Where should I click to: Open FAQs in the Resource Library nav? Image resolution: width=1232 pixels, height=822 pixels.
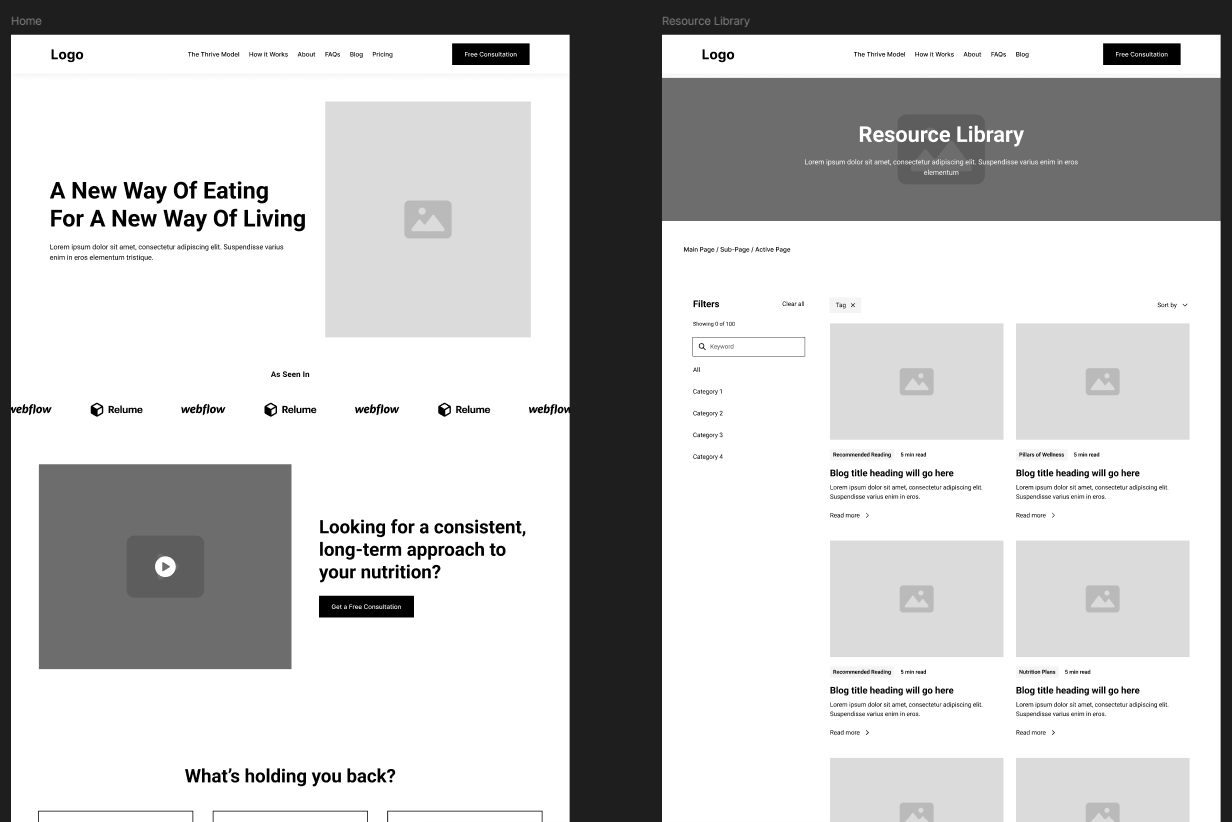998,55
